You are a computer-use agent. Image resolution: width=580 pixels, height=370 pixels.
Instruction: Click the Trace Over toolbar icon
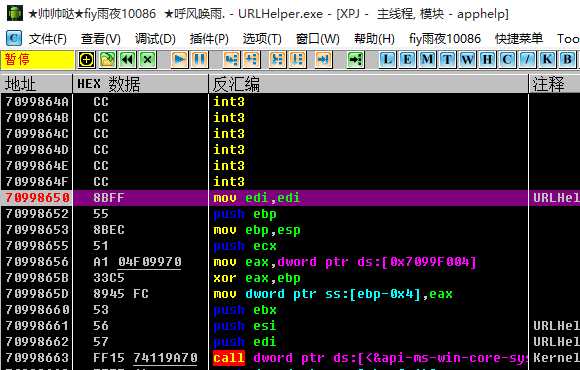point(298,60)
